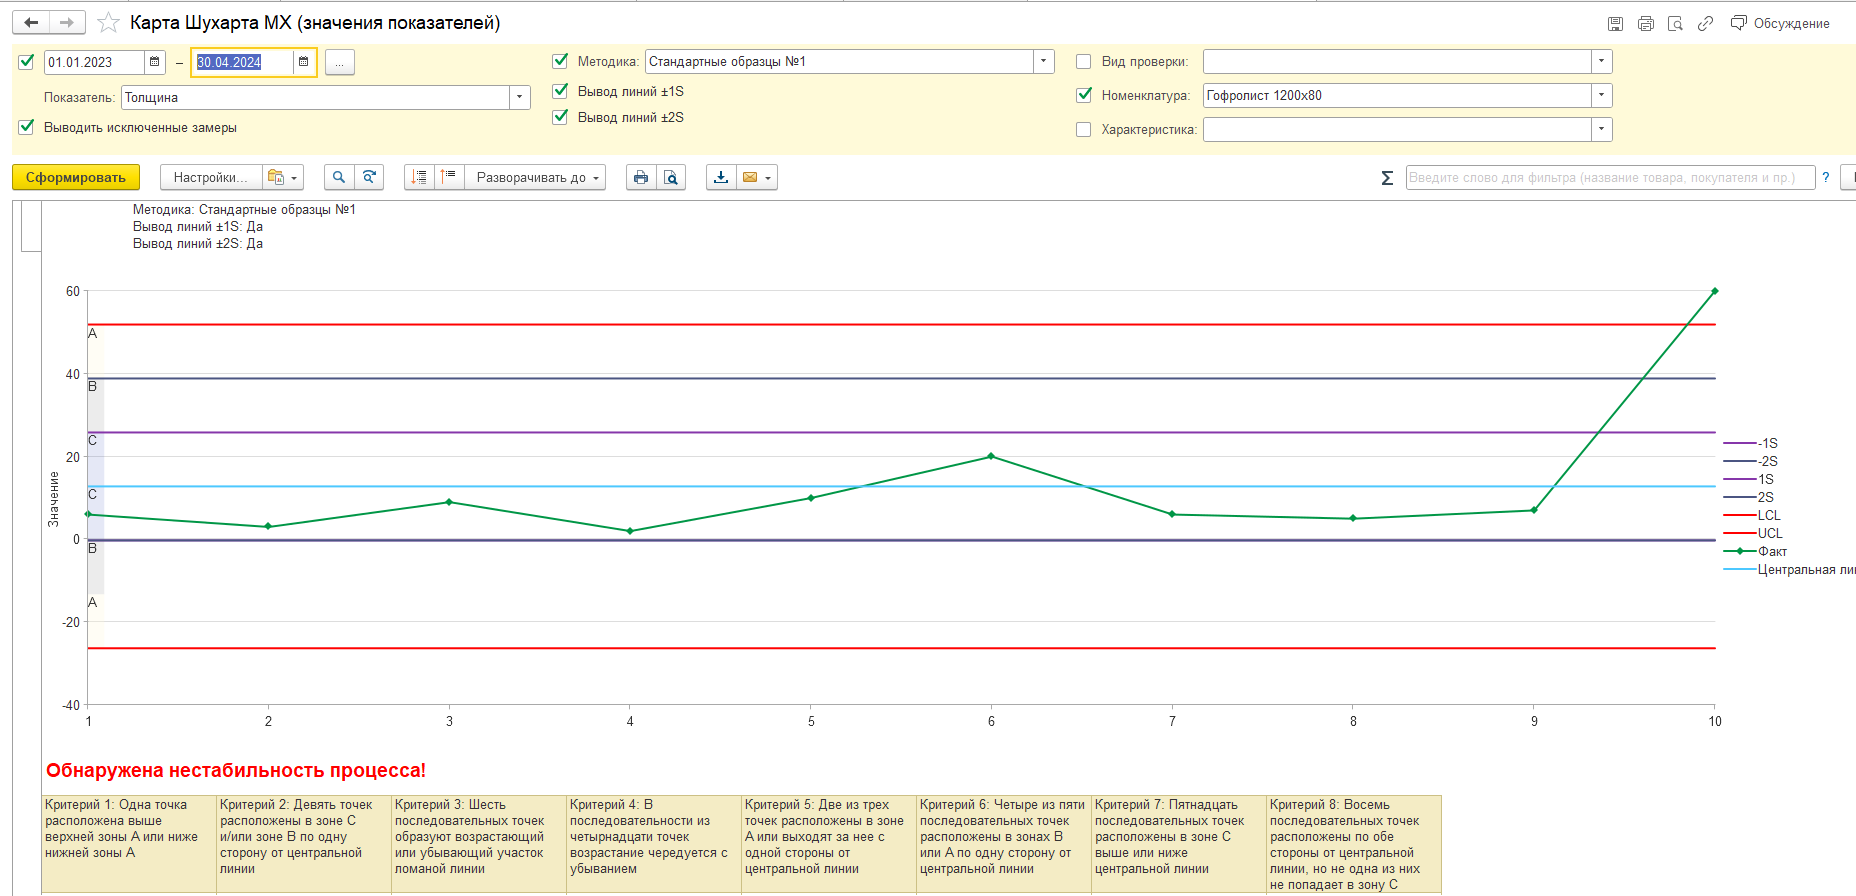Click the Критерий 2 description cell
Viewport: 1856px width, 896px height.
pyautogui.click(x=304, y=844)
